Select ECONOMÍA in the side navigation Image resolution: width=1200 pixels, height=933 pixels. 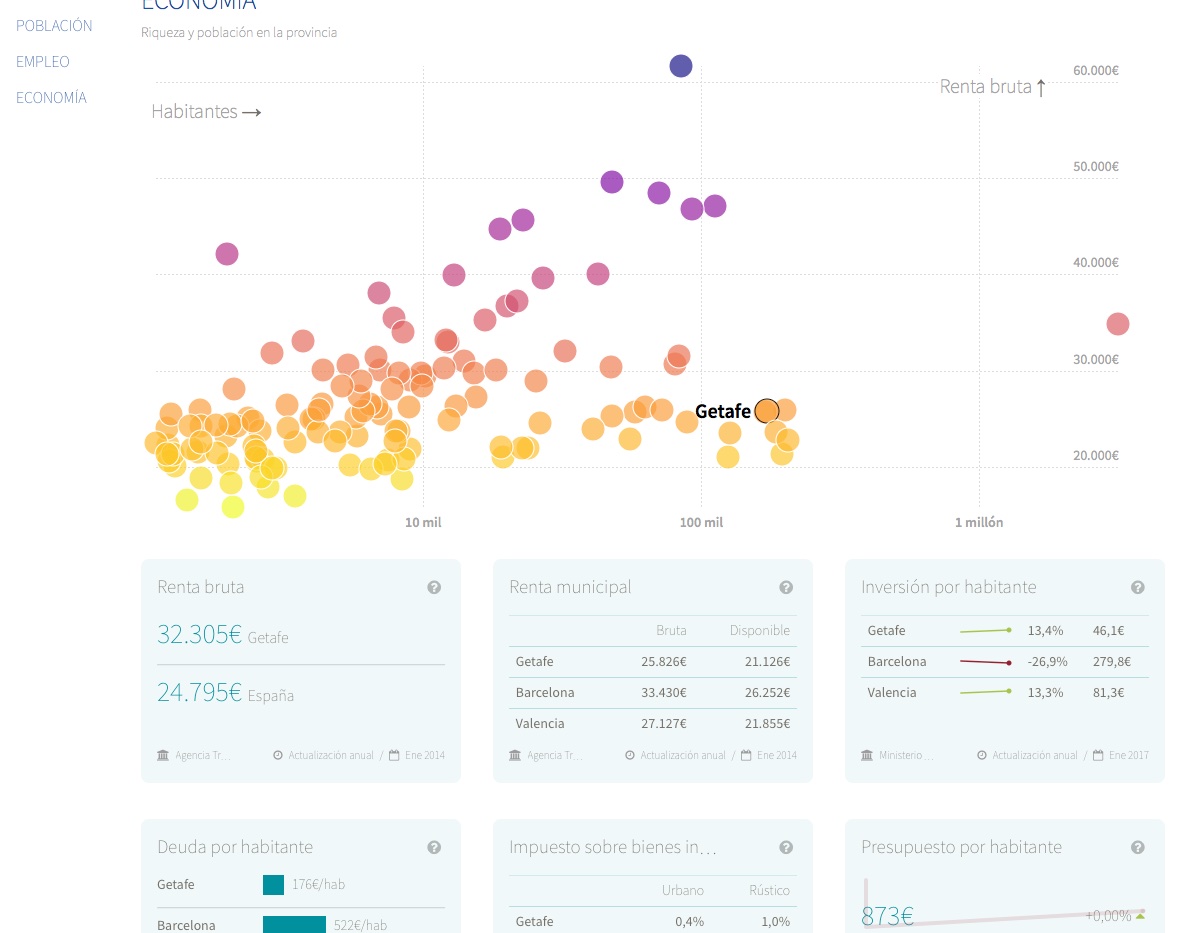(x=51, y=98)
